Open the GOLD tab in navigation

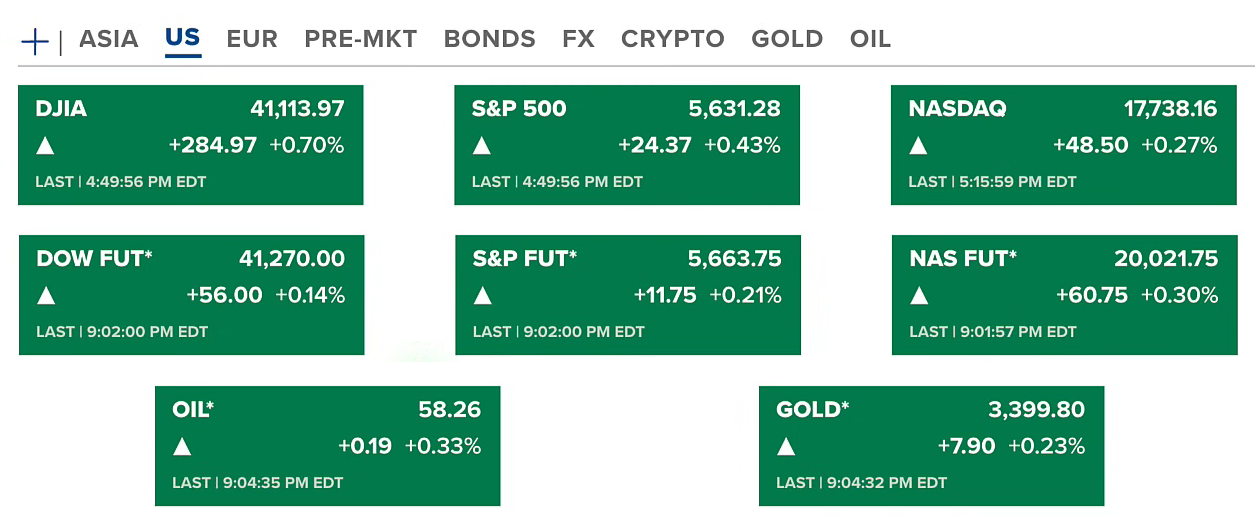[787, 39]
